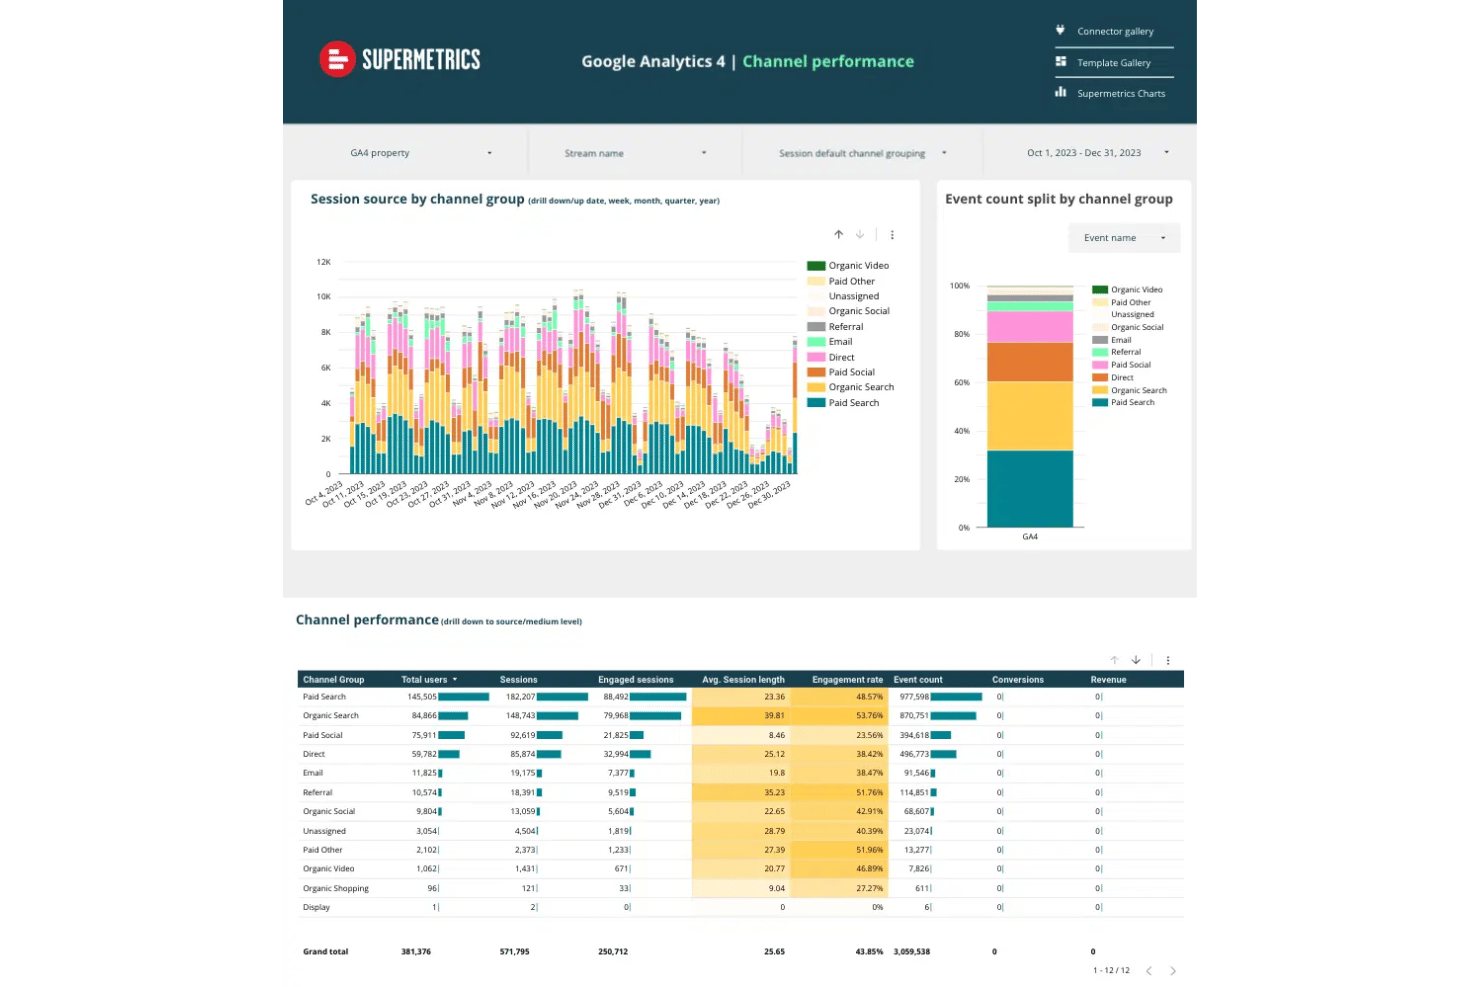The height and width of the screenshot is (987, 1480).
Task: Open Stream name dropdown
Action: pos(635,153)
